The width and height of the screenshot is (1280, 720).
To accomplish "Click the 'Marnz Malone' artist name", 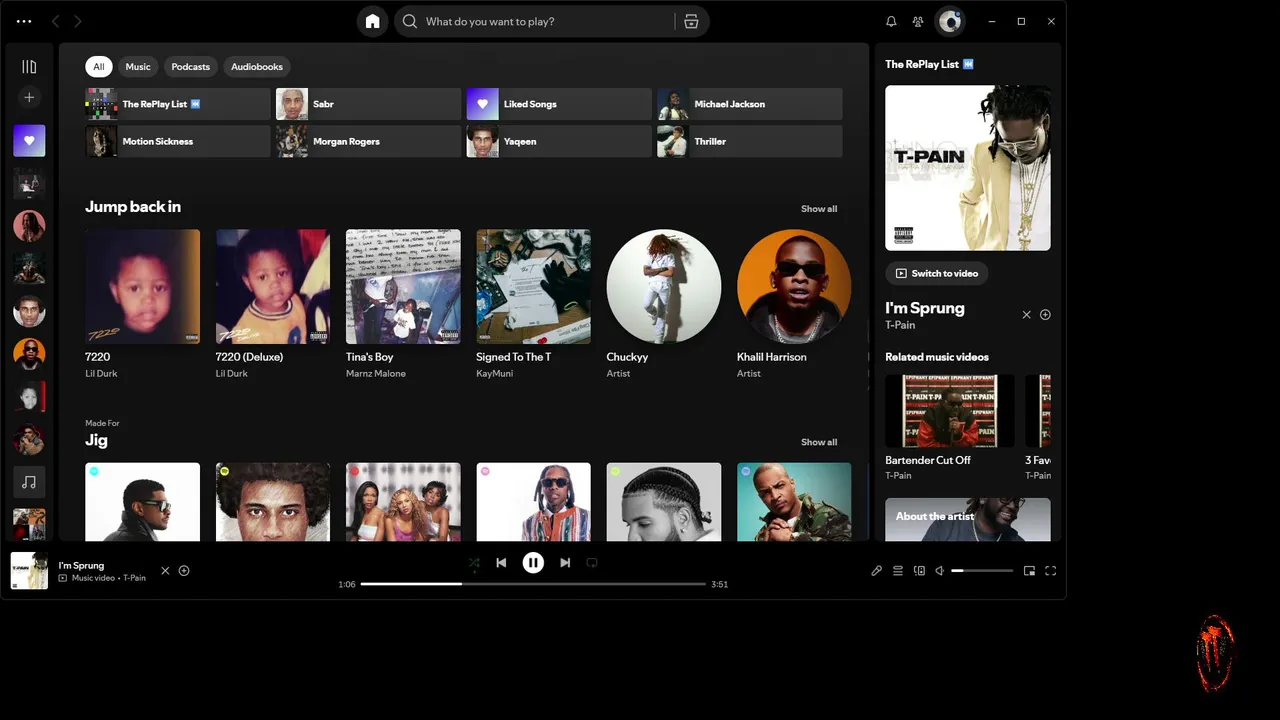I will pyautogui.click(x=376, y=374).
